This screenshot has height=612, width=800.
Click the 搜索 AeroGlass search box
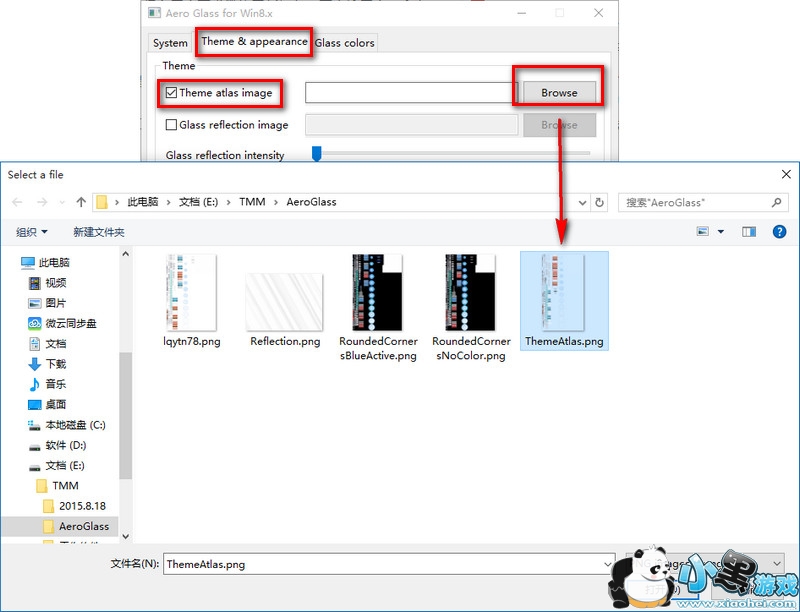click(x=703, y=202)
